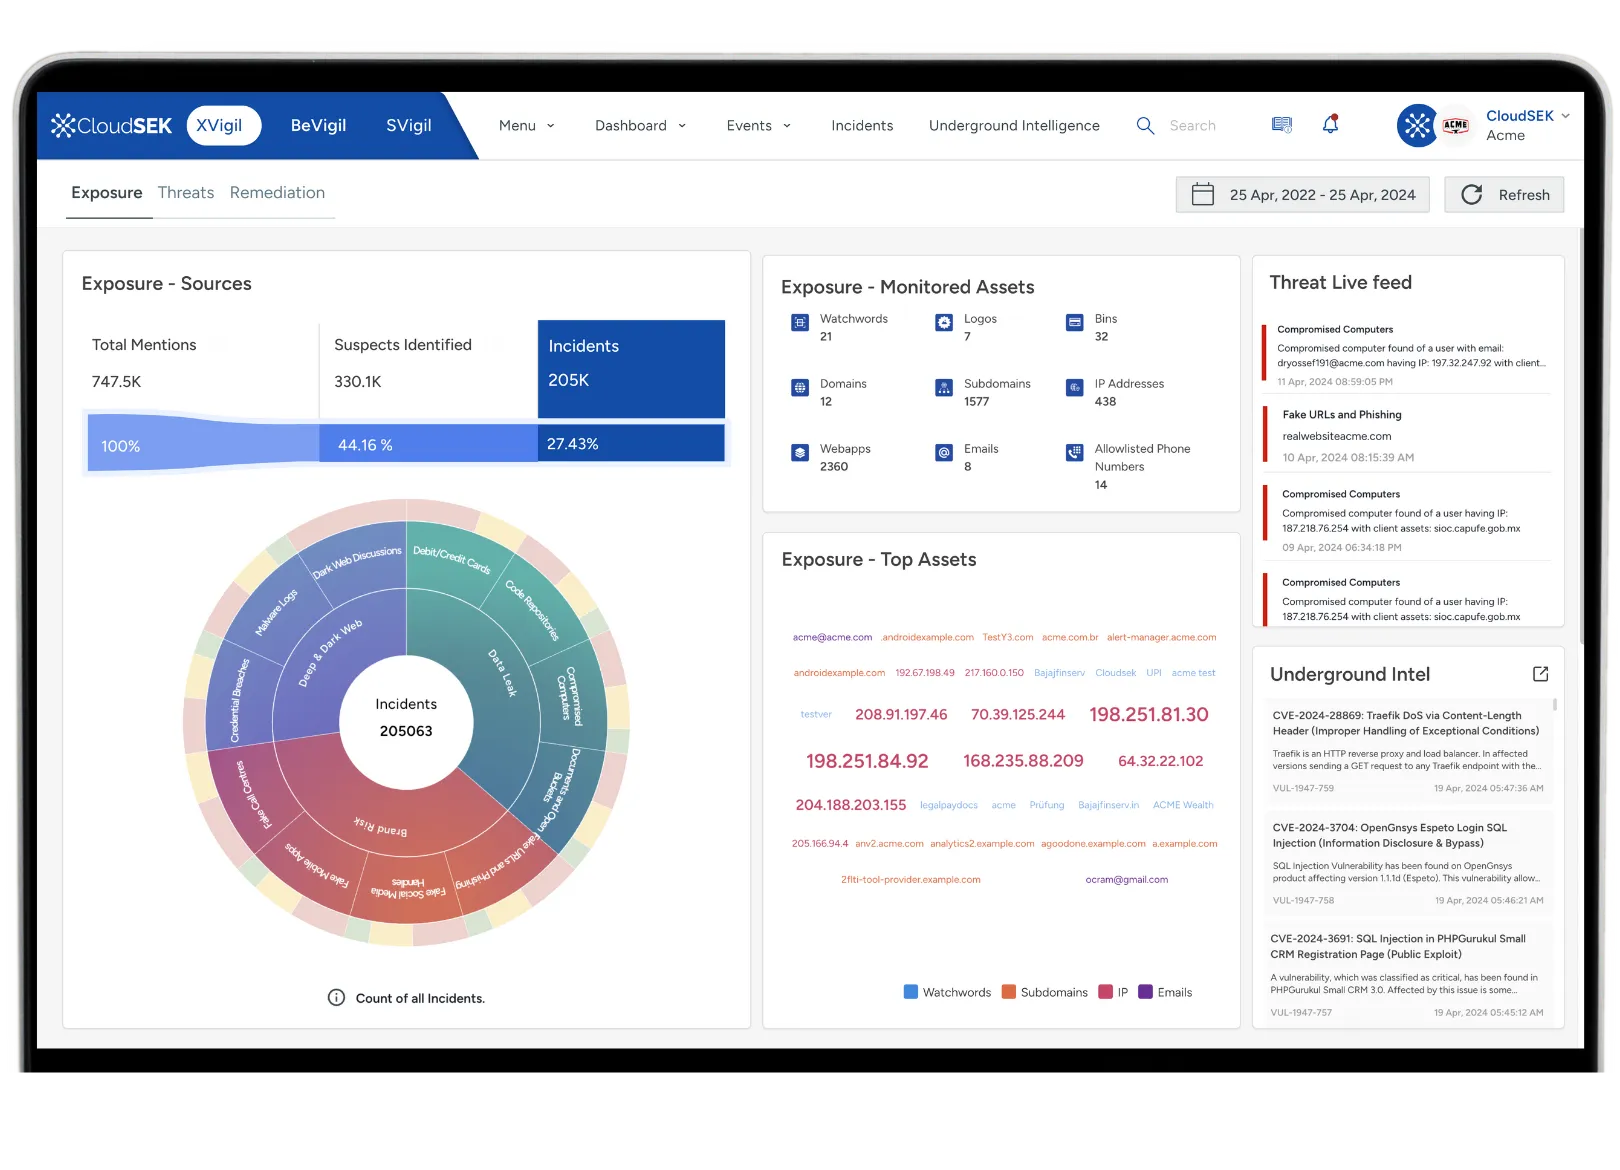
Task: Click 198.251.81.30 in Top Assets cloud
Action: pyautogui.click(x=1148, y=714)
